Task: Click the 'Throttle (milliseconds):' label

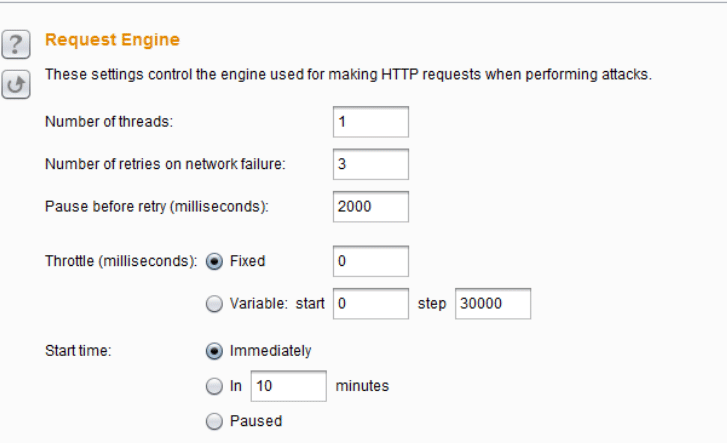Action: point(121,262)
